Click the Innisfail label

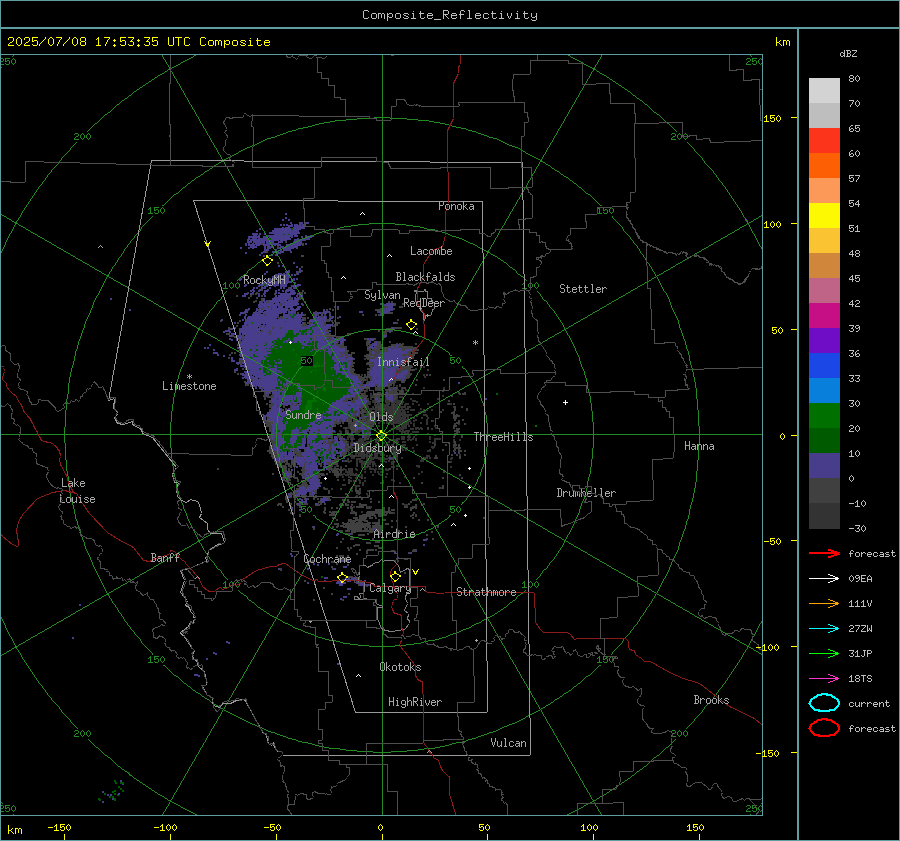[x=403, y=362]
